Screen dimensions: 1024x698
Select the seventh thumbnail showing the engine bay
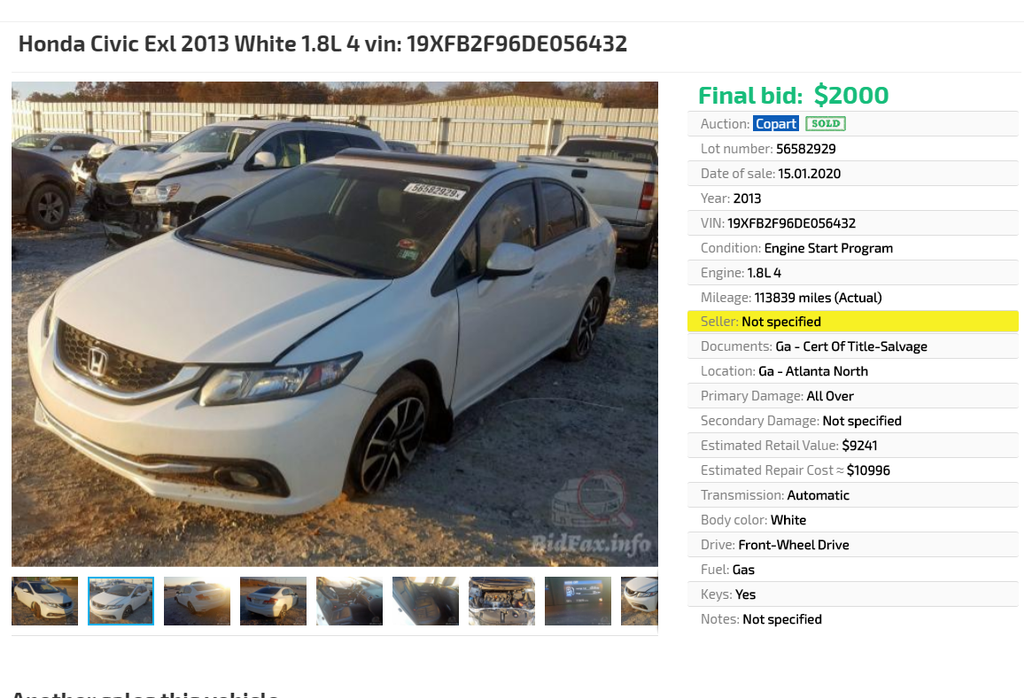pos(502,601)
